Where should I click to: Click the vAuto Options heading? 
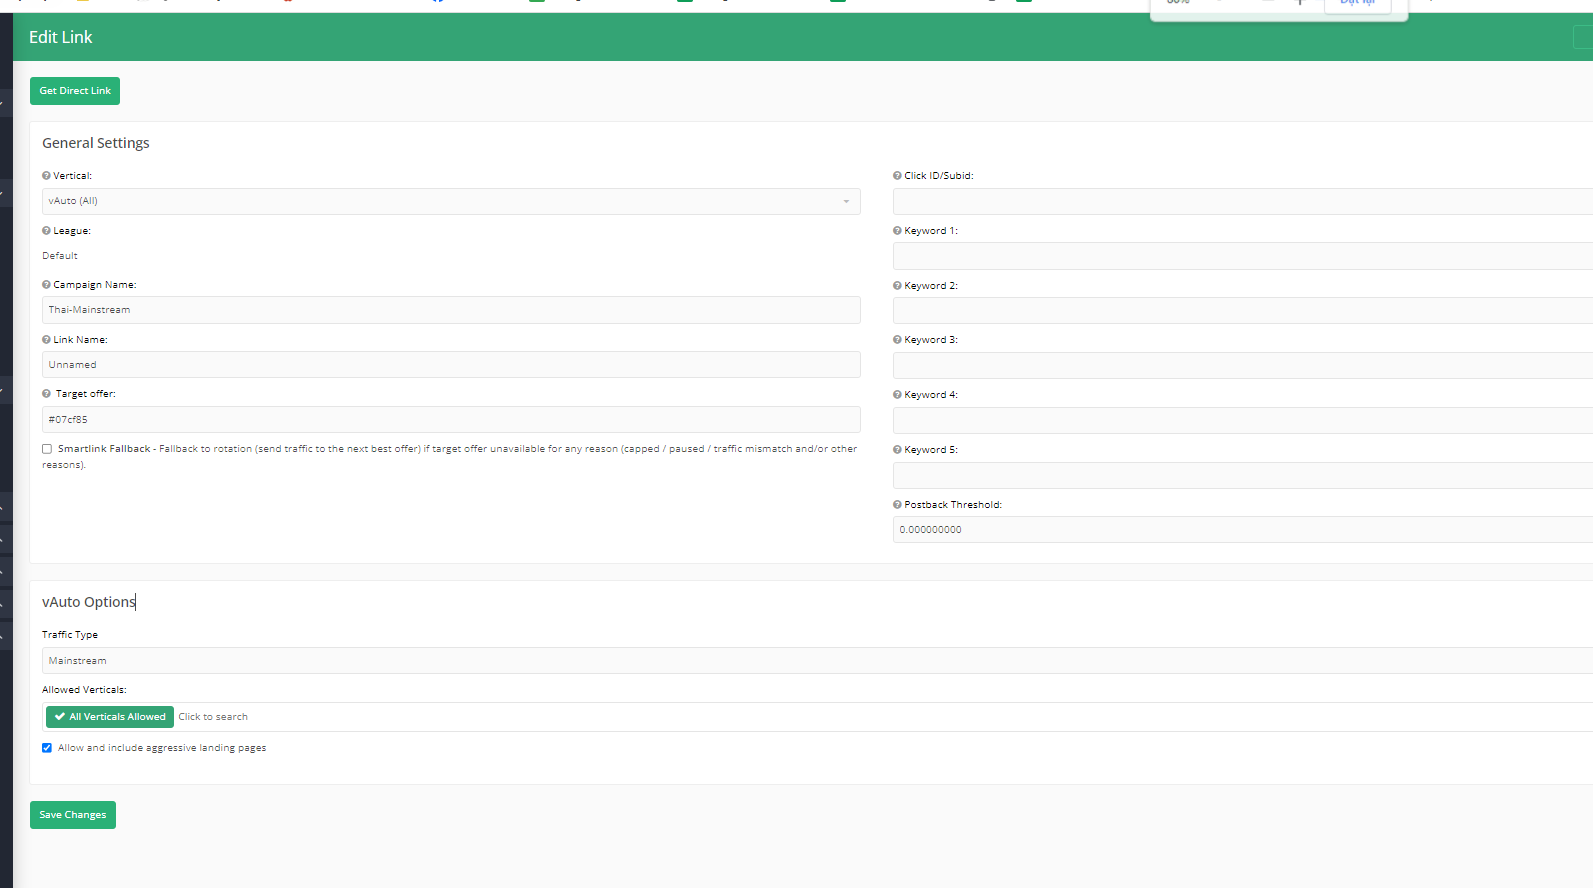[89, 602]
